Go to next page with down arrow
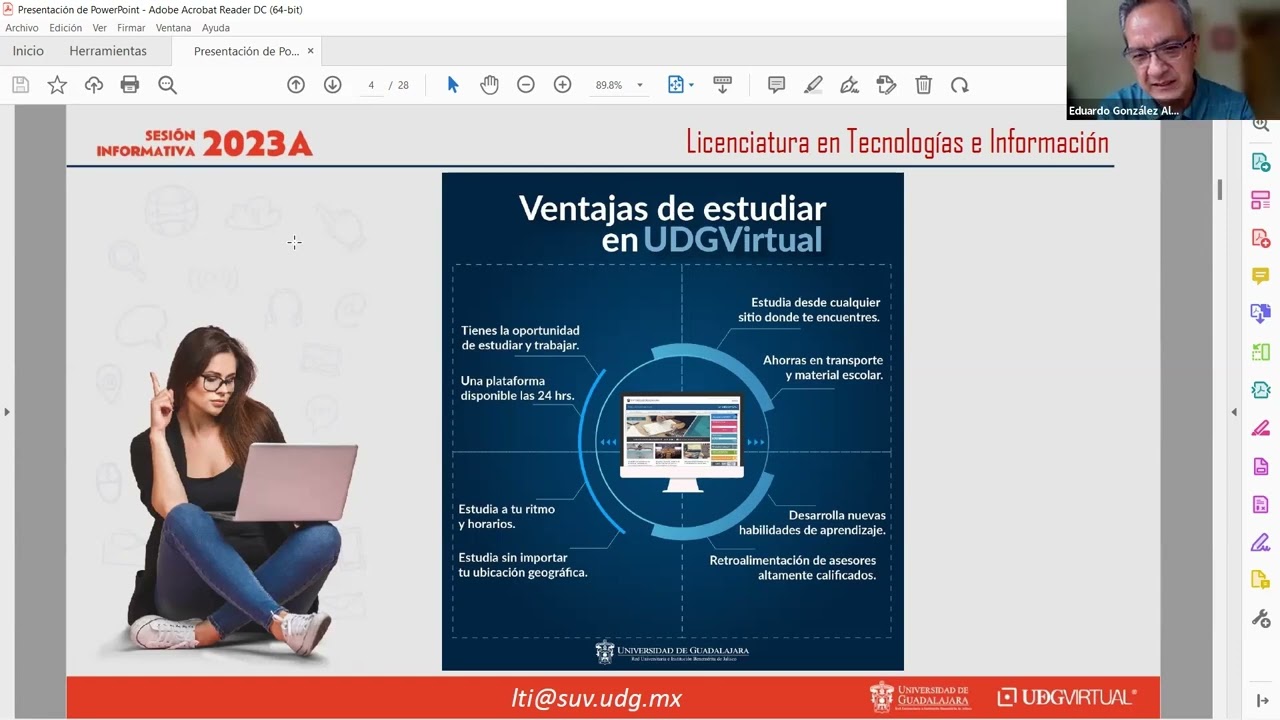The width and height of the screenshot is (1280, 720). (333, 85)
